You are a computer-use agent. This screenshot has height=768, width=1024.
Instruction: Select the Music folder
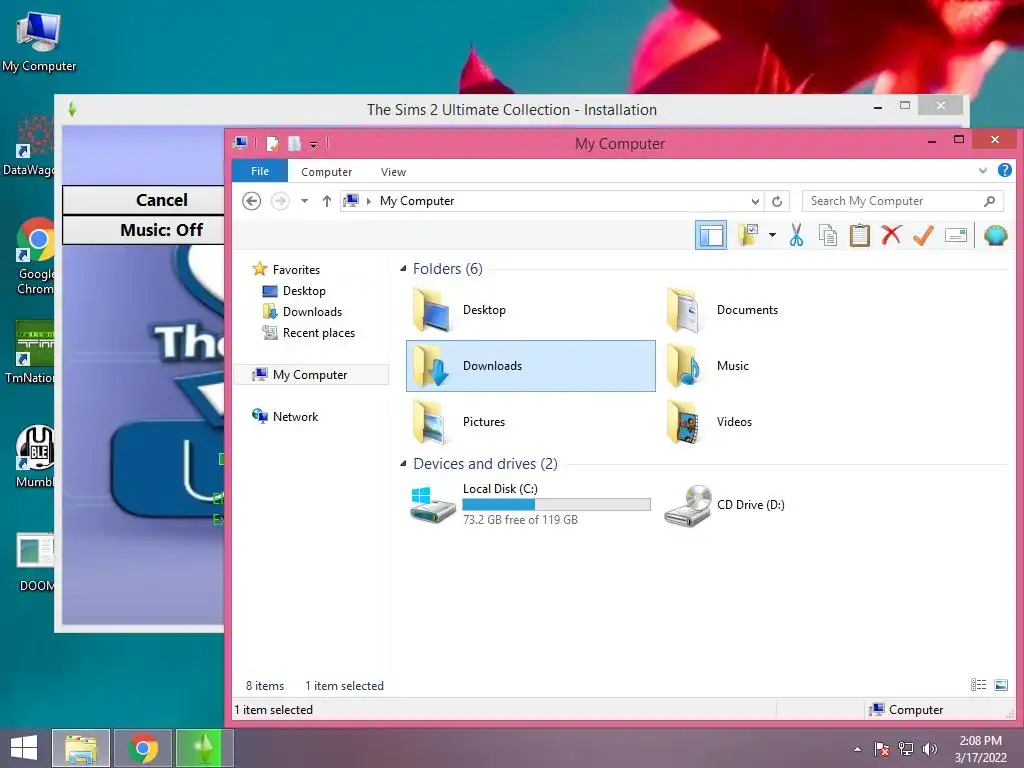click(784, 366)
